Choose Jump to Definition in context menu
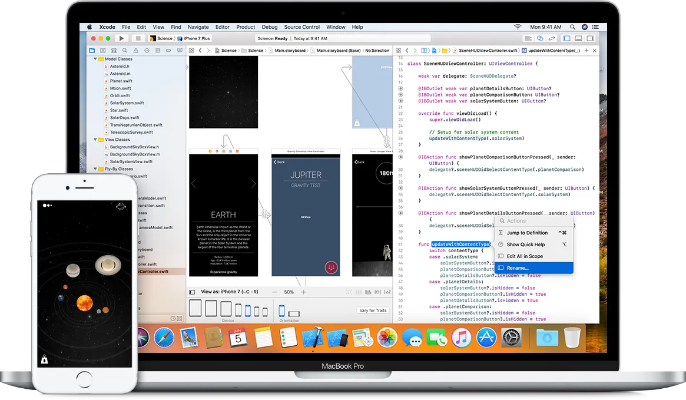 tap(528, 231)
